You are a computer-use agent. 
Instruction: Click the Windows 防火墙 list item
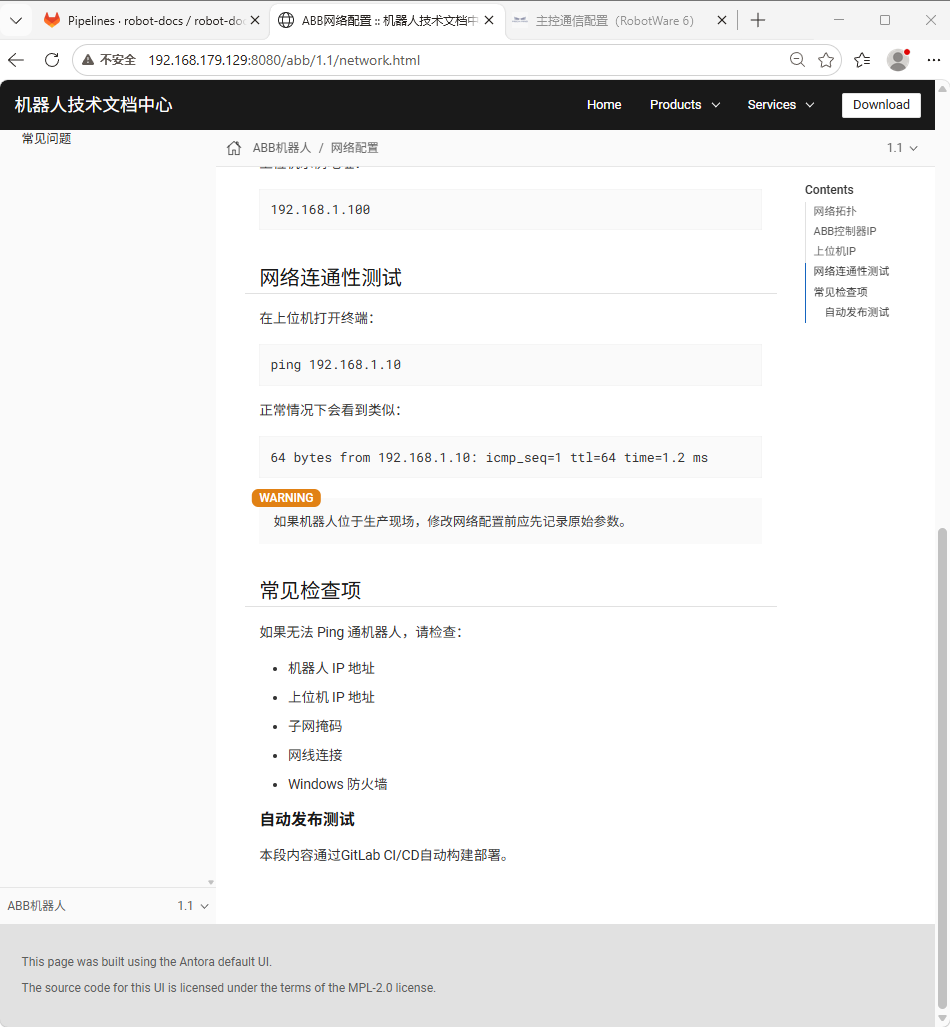(x=337, y=784)
